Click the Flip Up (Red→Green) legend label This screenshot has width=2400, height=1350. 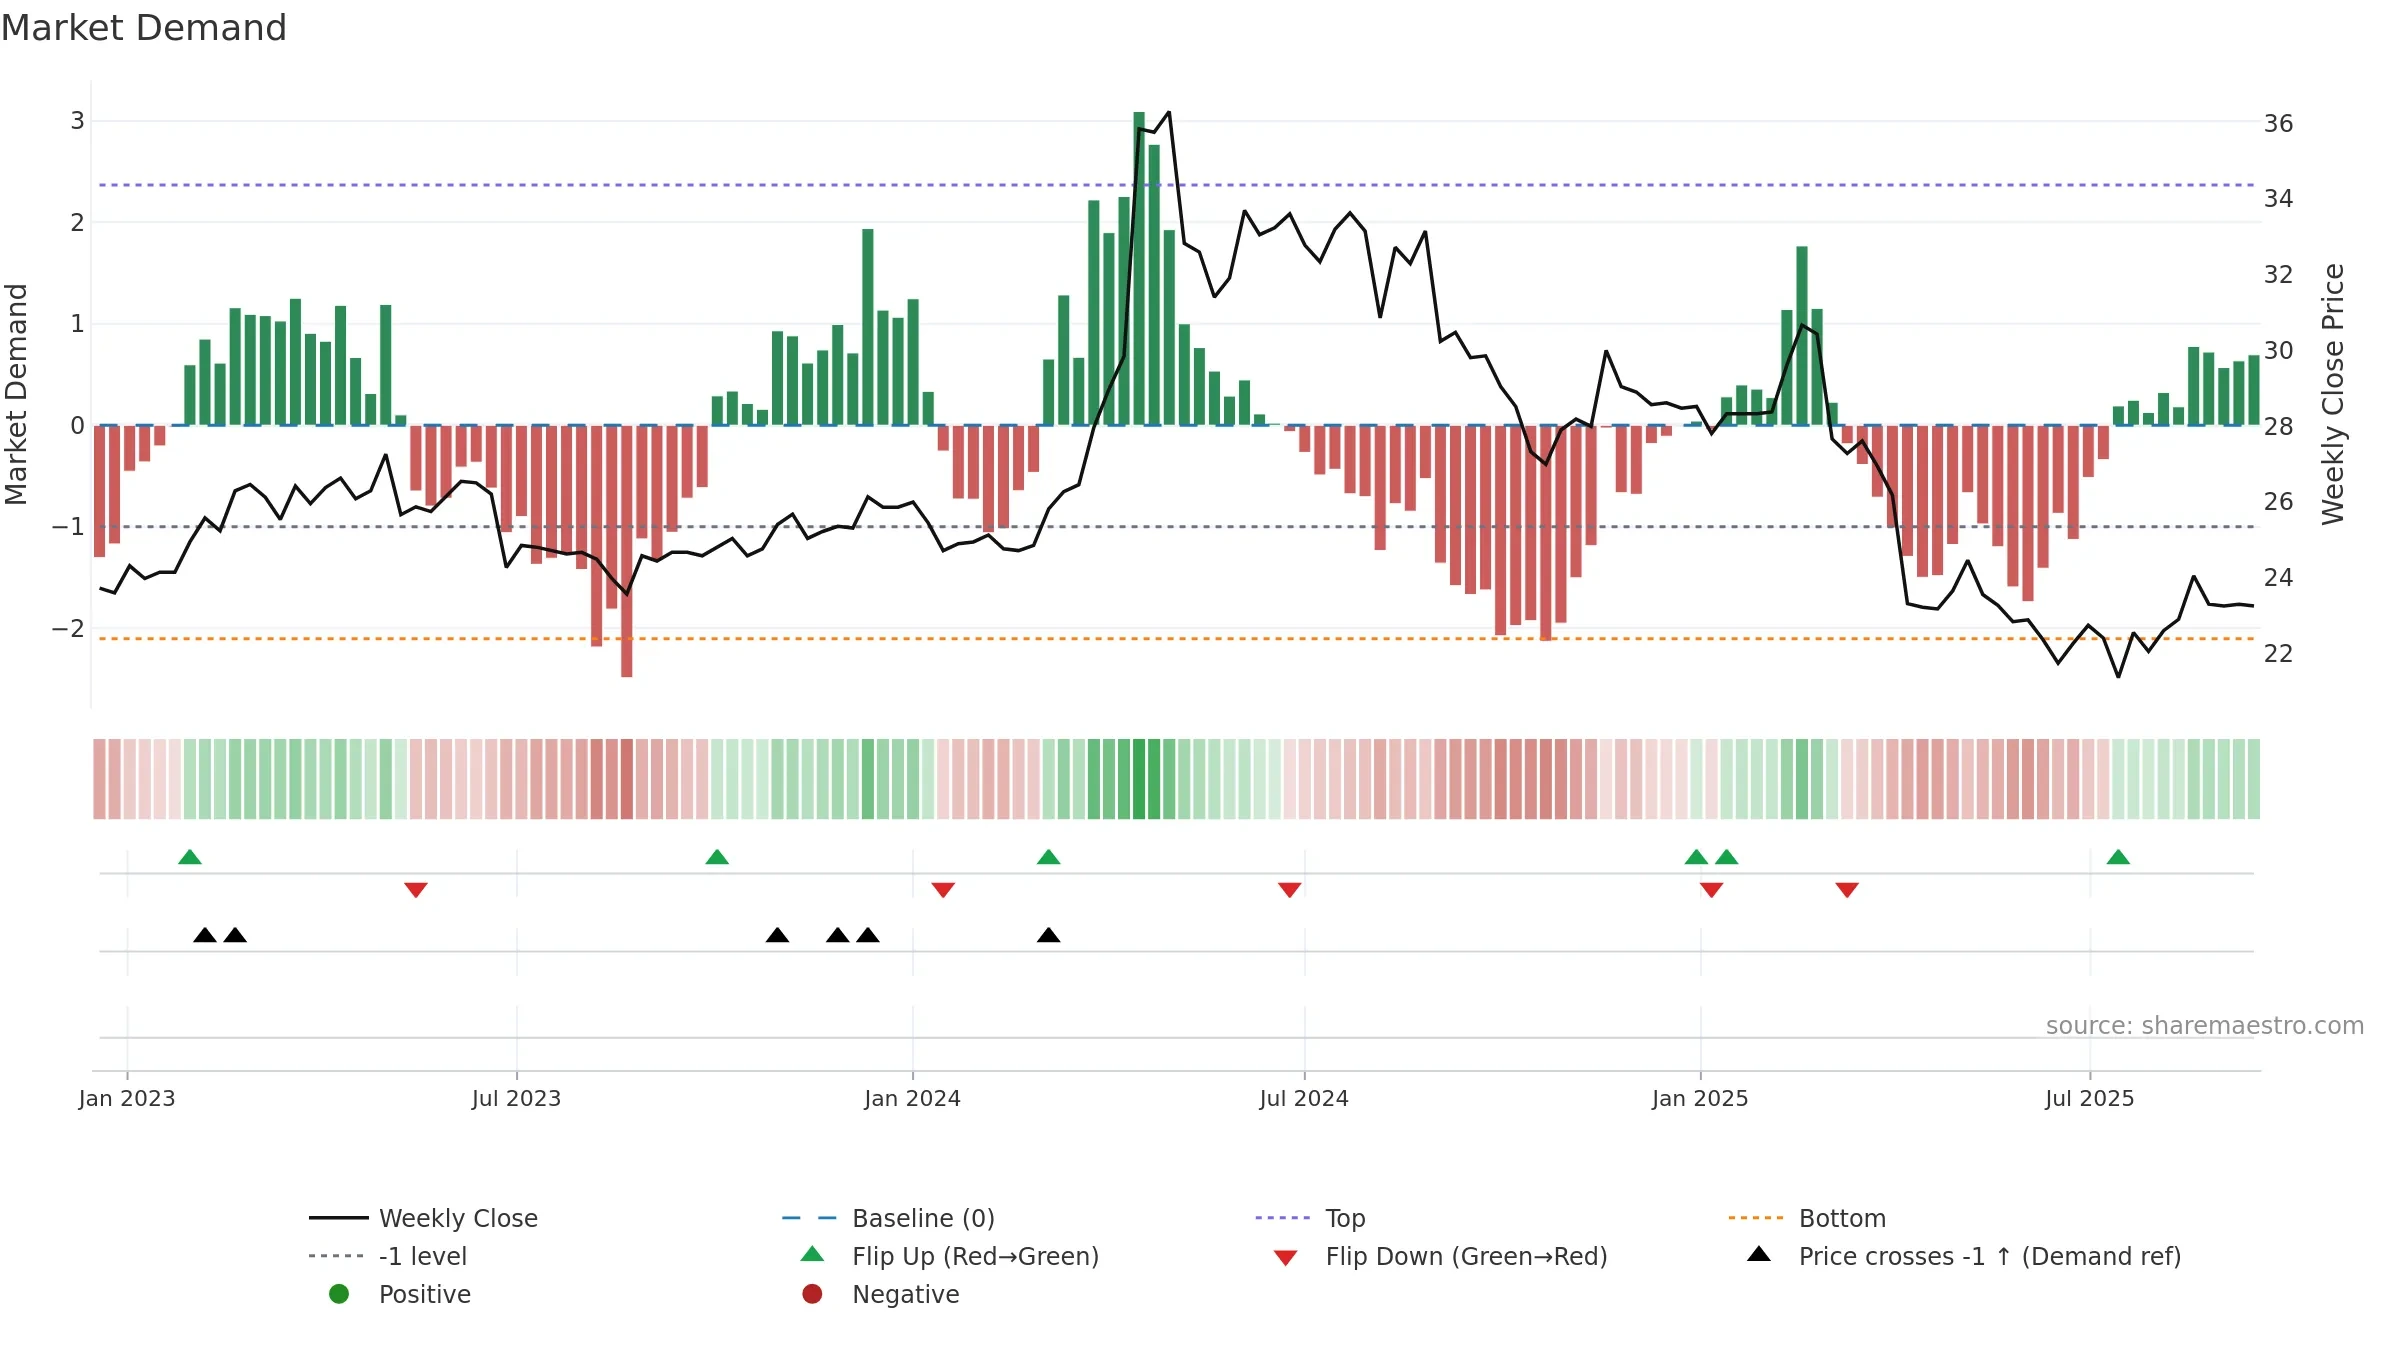point(975,1256)
